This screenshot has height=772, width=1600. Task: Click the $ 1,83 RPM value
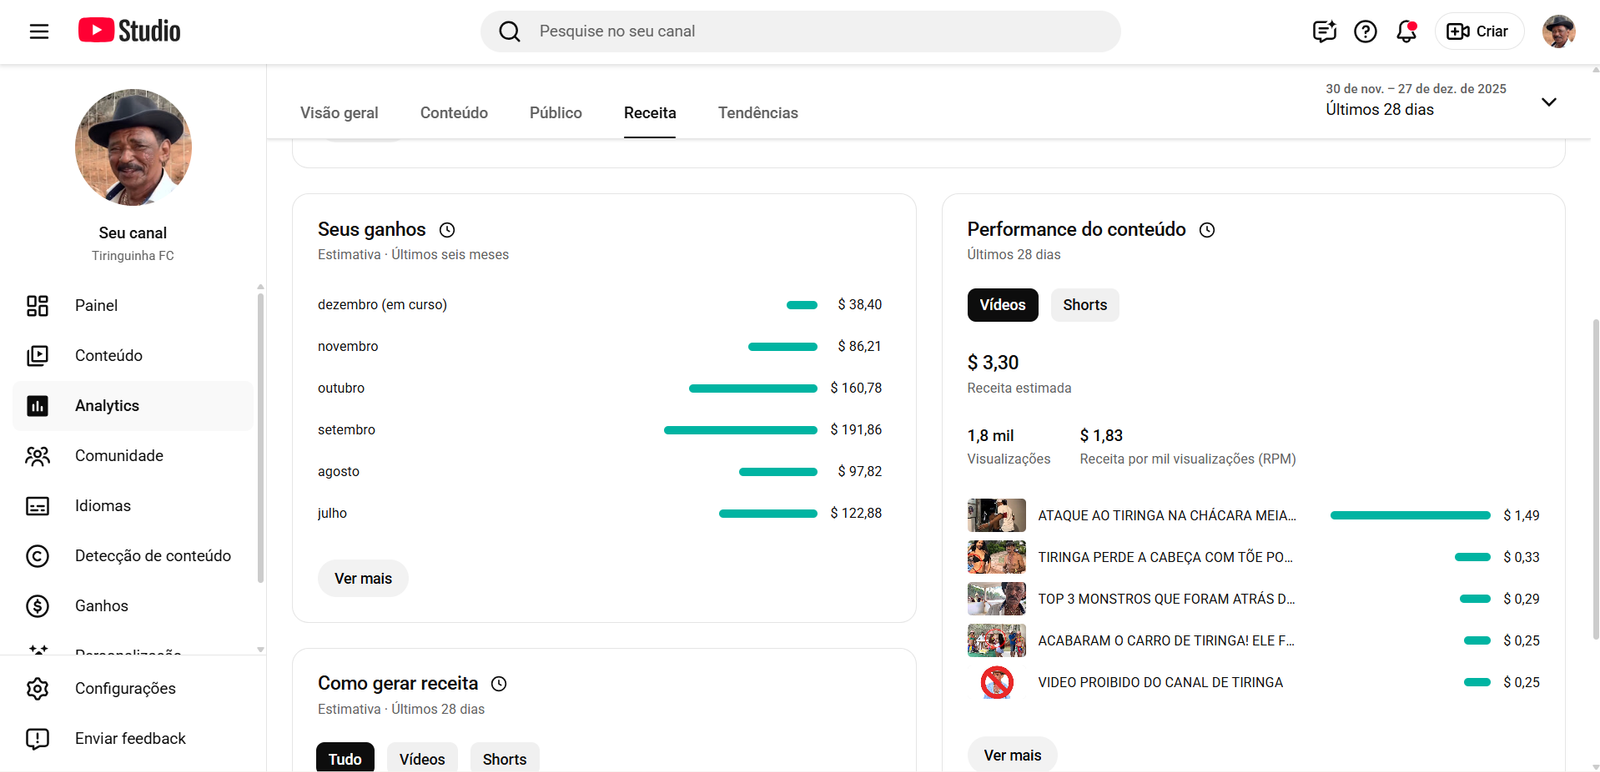1101,436
